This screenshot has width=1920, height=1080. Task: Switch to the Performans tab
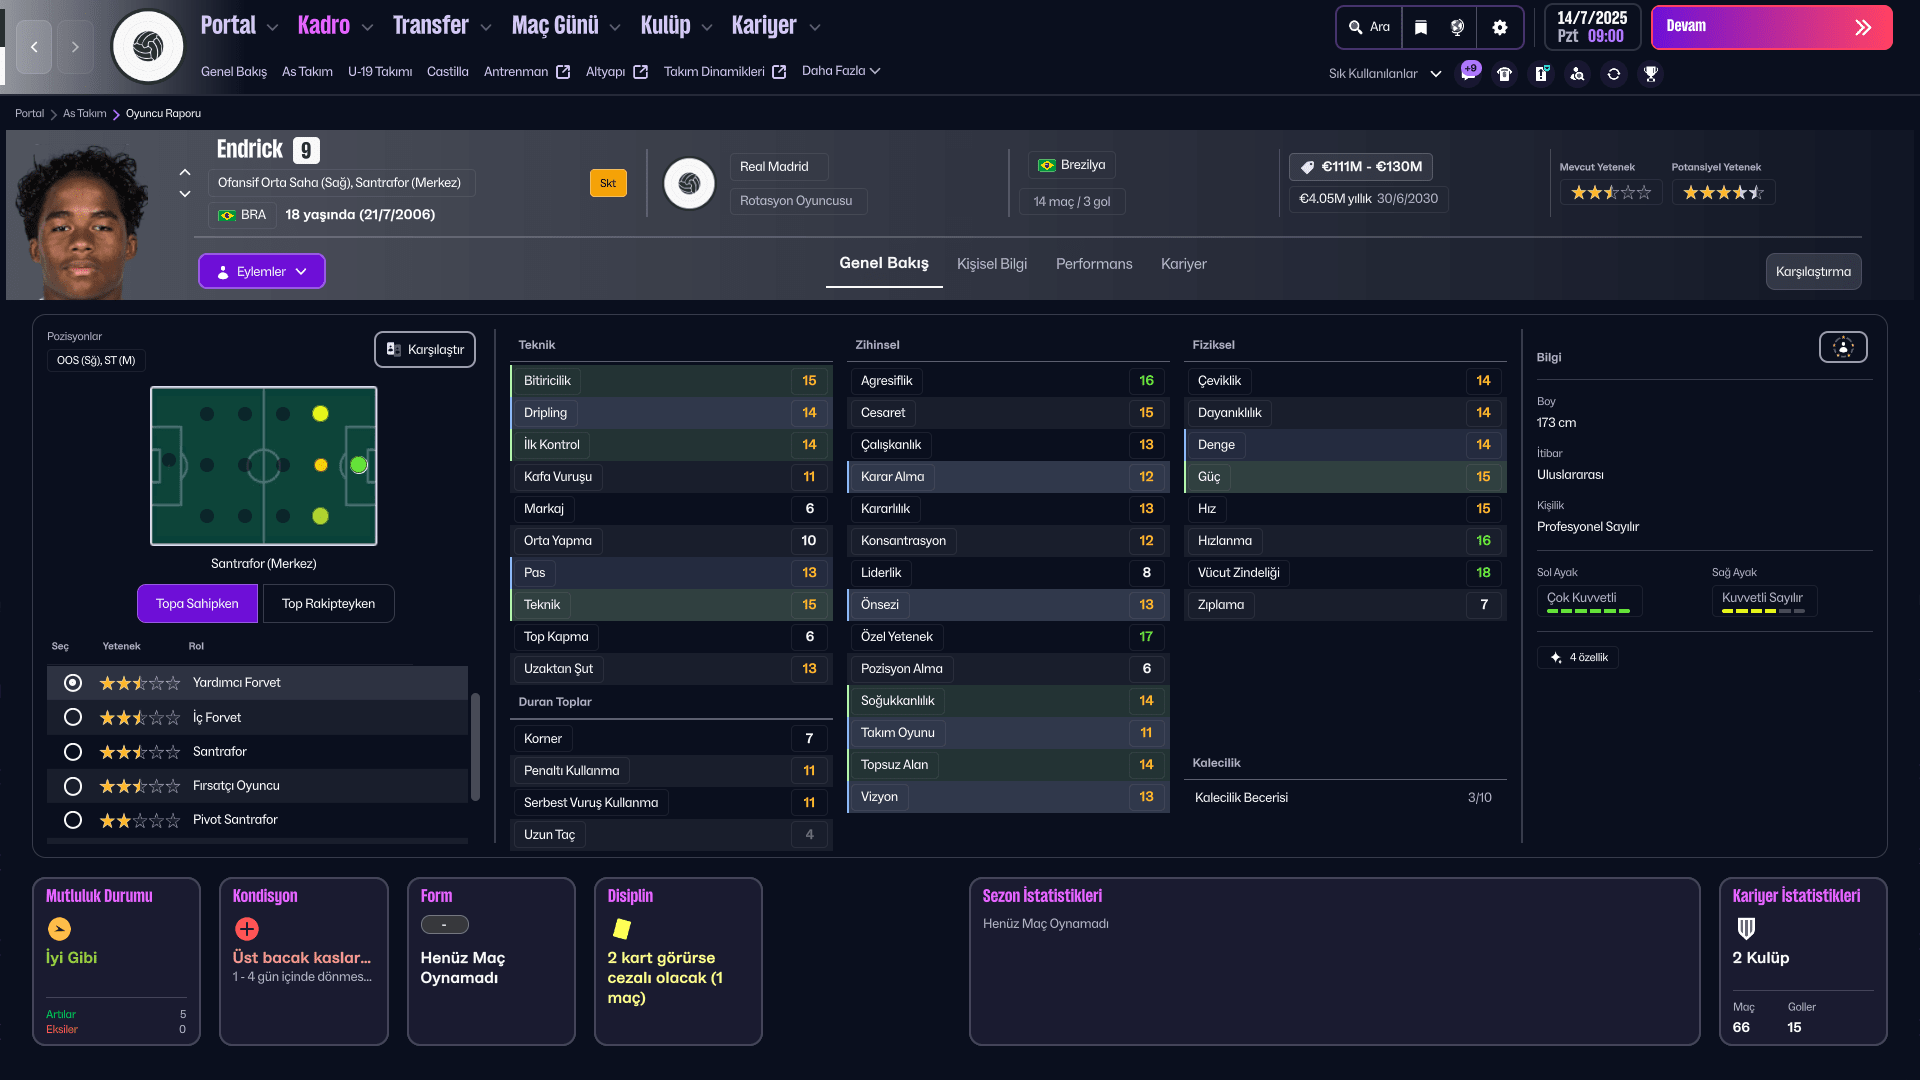click(1094, 264)
